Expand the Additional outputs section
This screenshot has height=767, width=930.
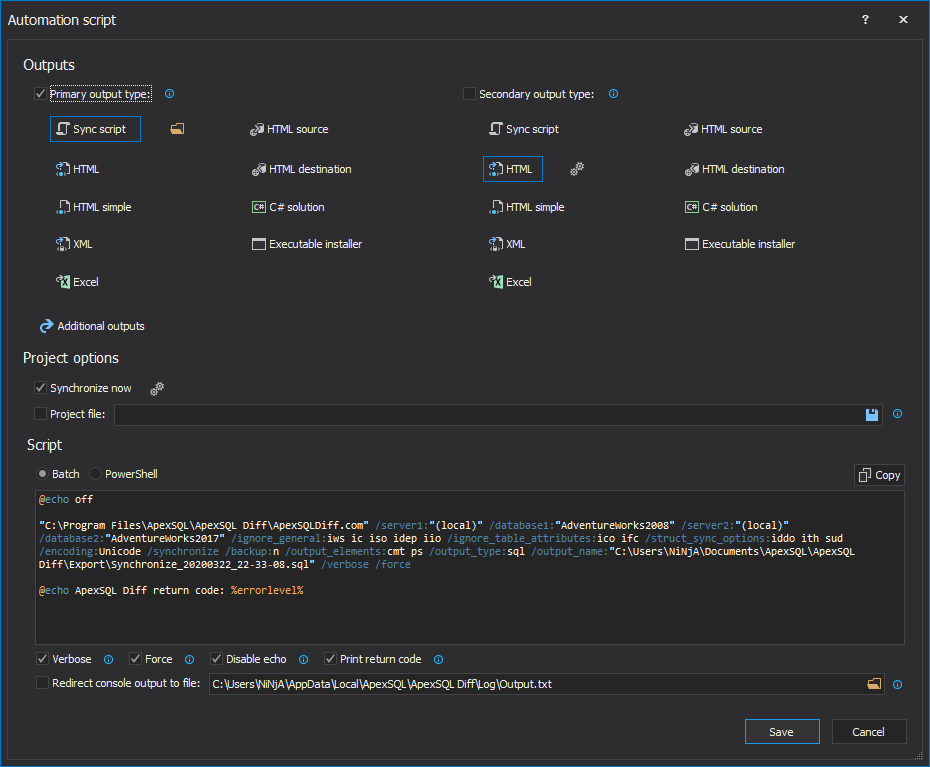[92, 326]
